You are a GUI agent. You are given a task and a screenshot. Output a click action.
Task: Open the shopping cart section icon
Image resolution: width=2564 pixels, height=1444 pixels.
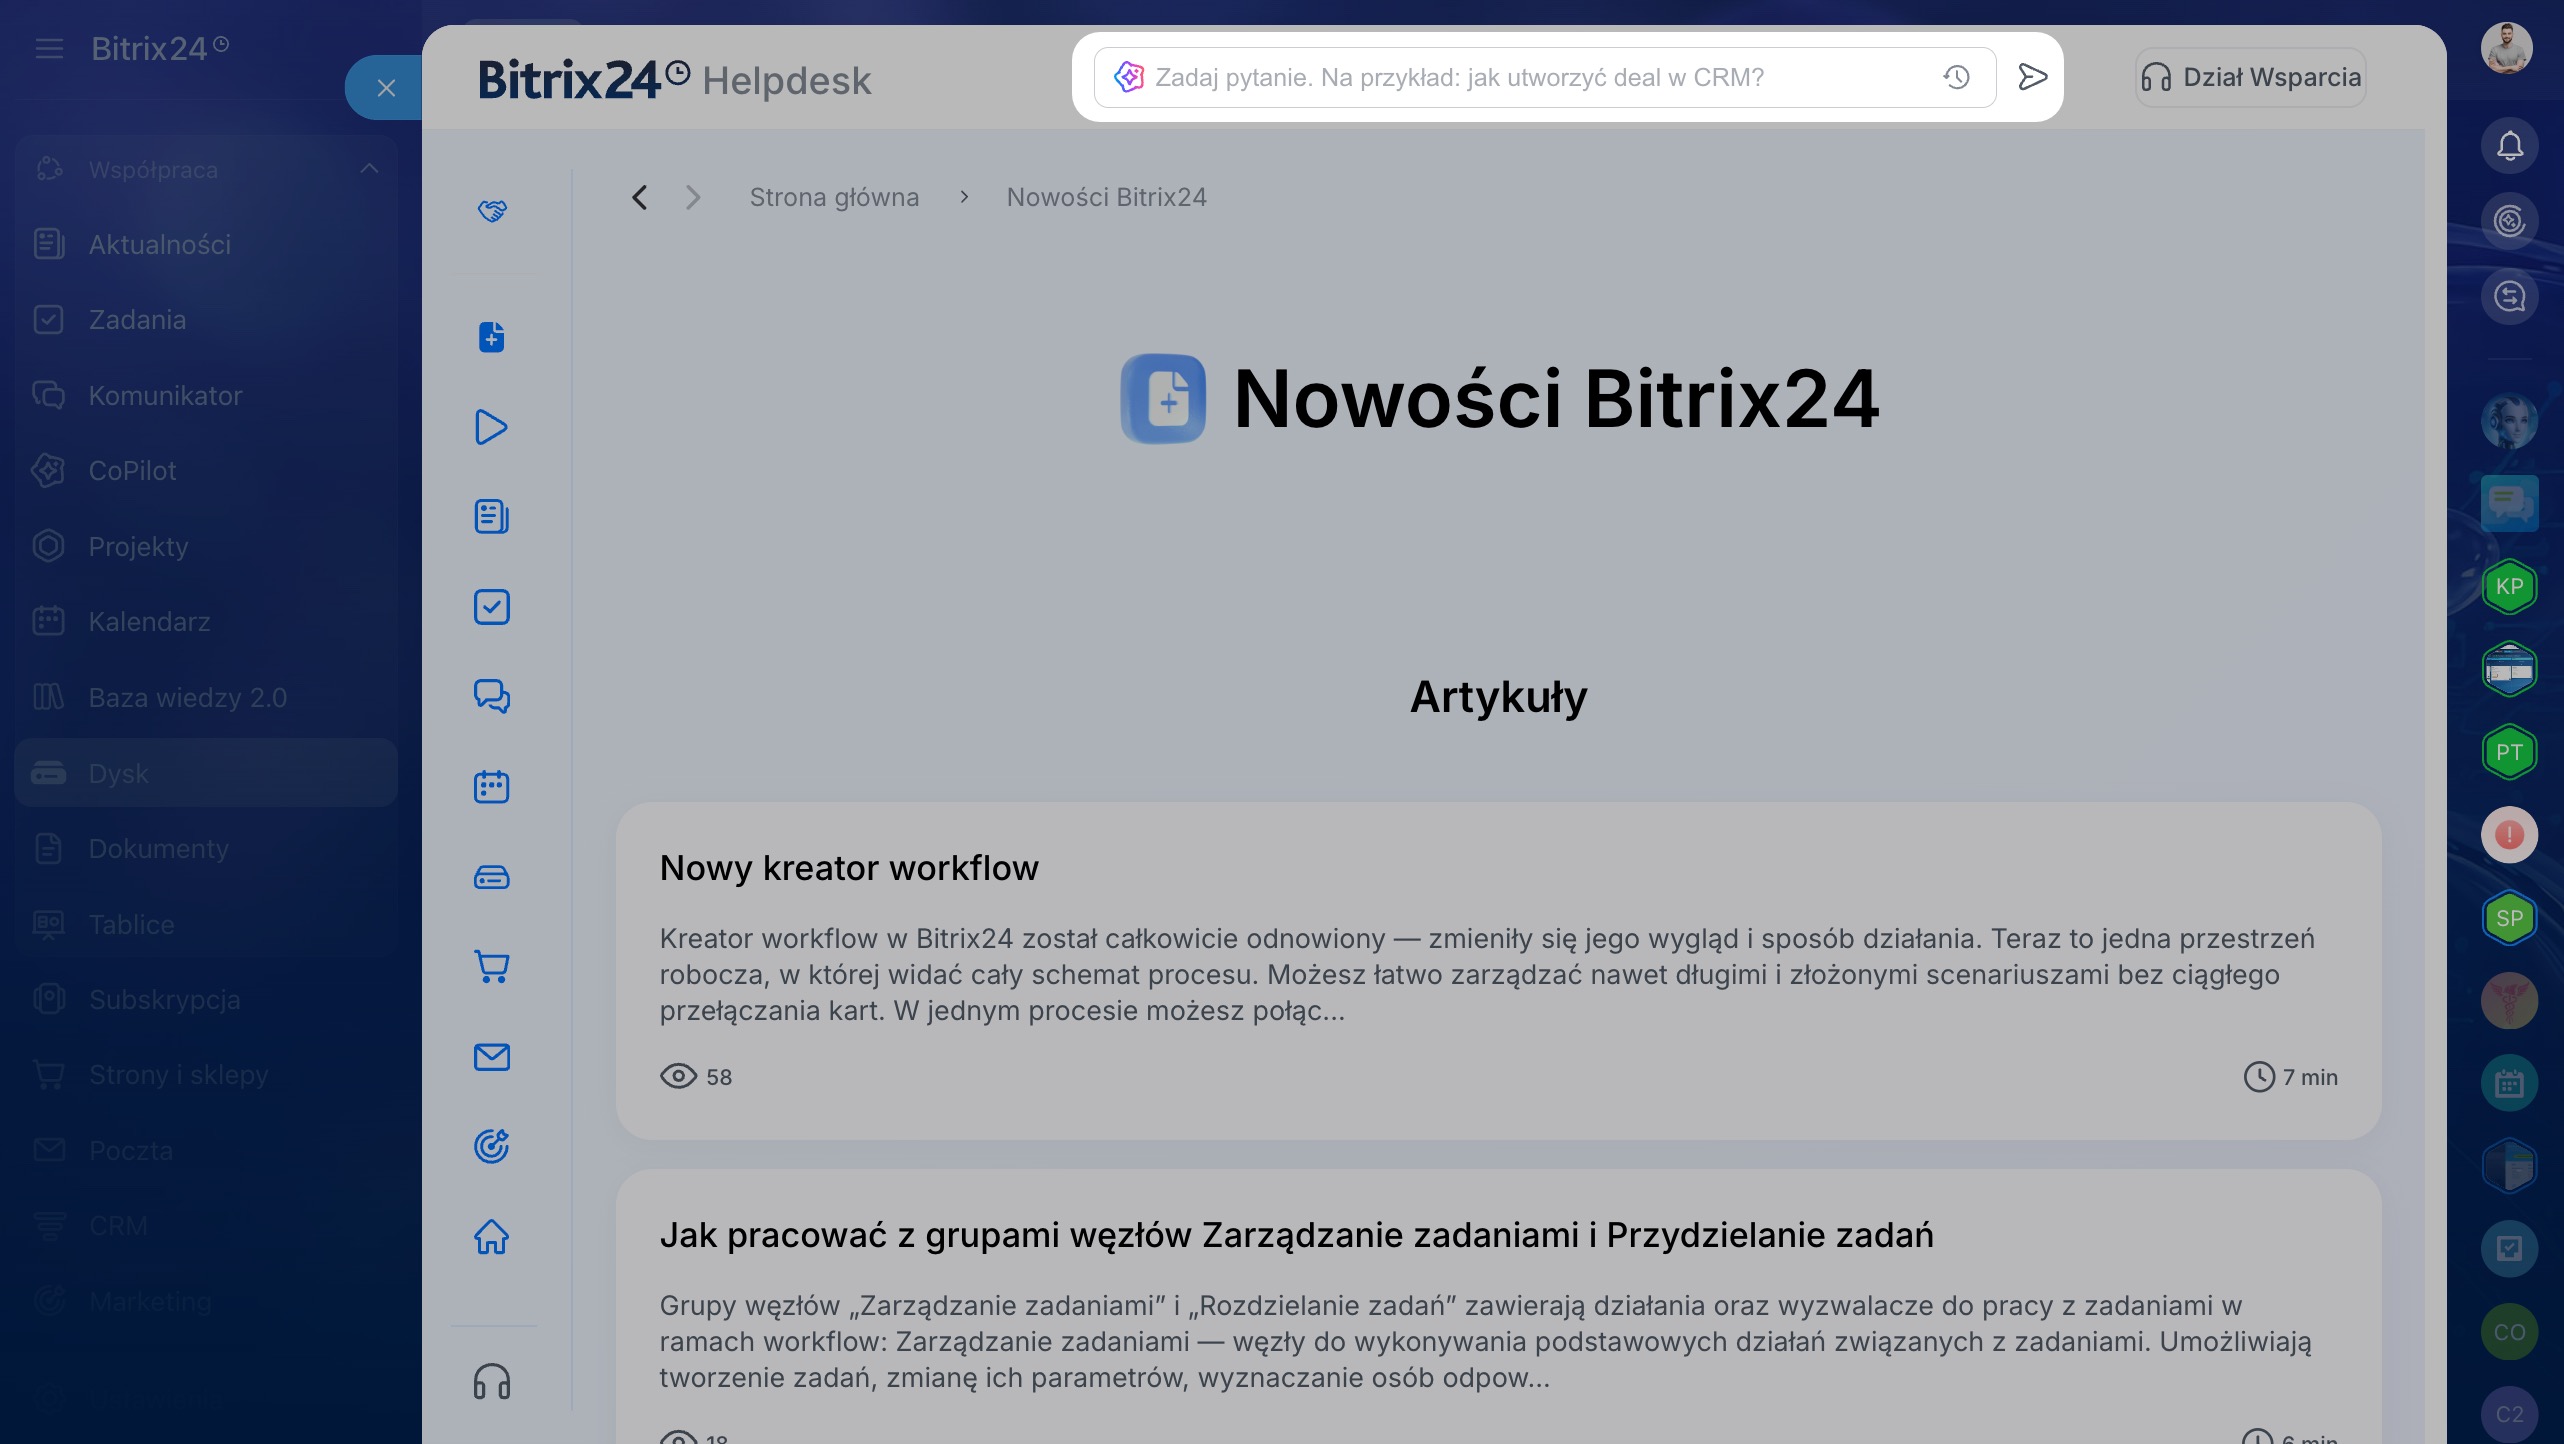(x=491, y=966)
